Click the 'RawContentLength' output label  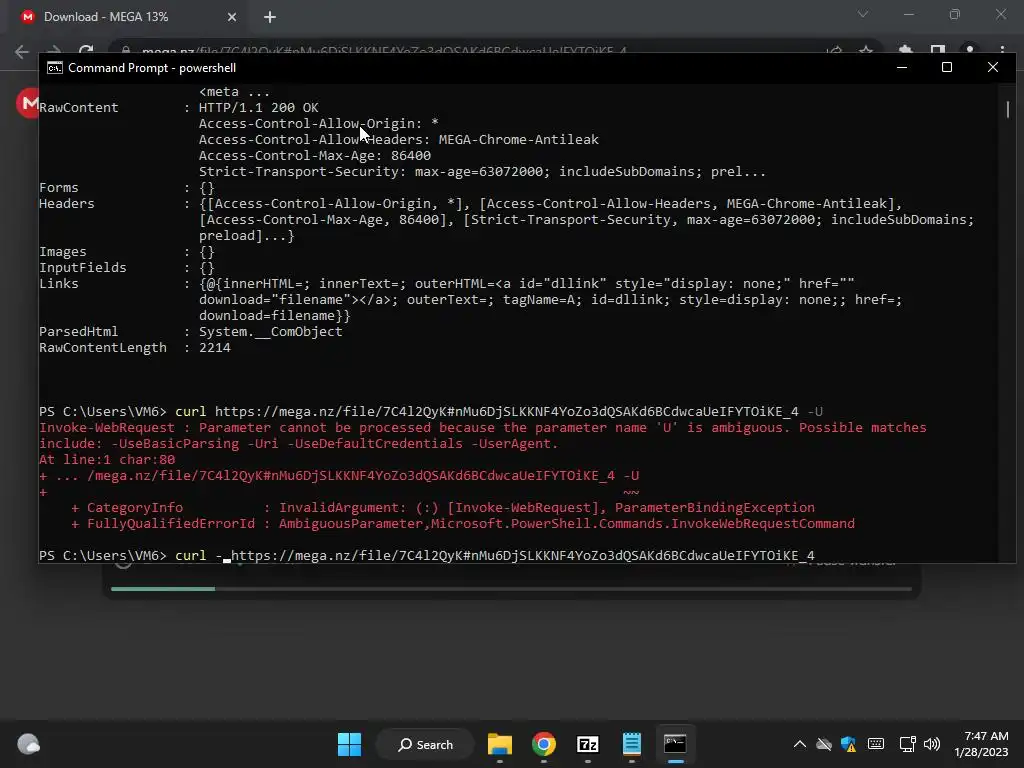[103, 347]
